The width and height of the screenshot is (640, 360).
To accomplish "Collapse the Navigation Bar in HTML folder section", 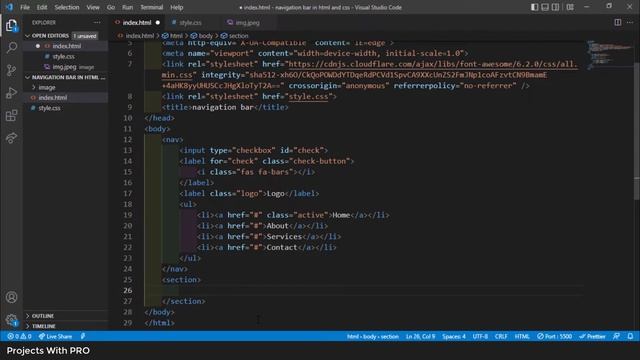I will [x=65, y=77].
